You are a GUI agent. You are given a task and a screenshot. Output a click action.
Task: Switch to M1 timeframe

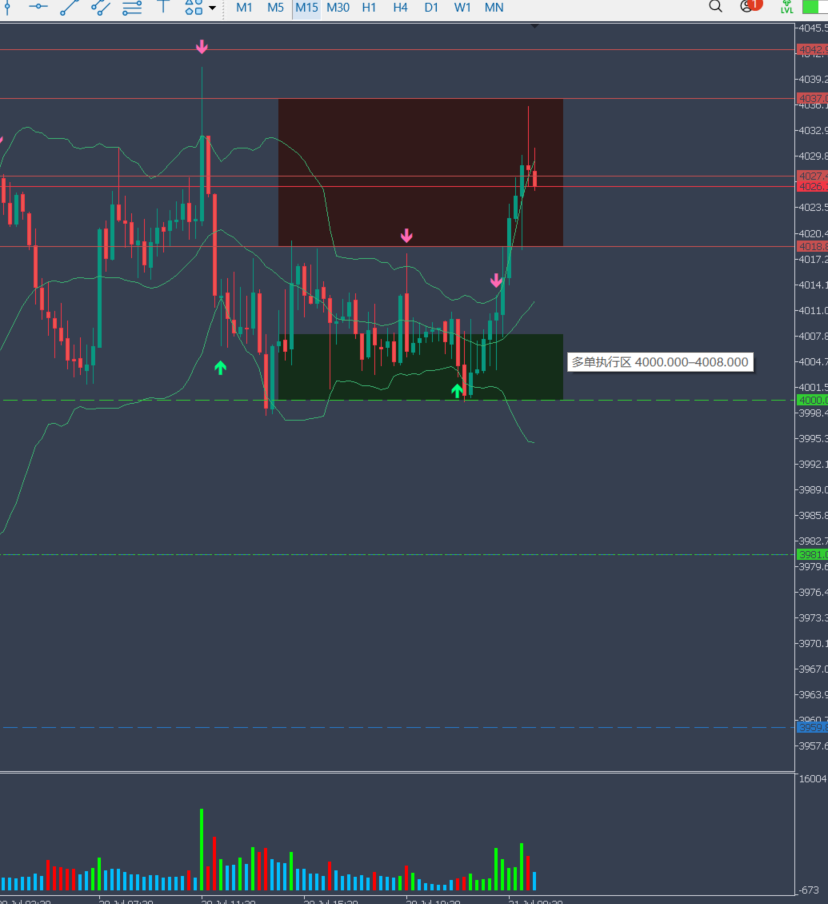(x=244, y=7)
